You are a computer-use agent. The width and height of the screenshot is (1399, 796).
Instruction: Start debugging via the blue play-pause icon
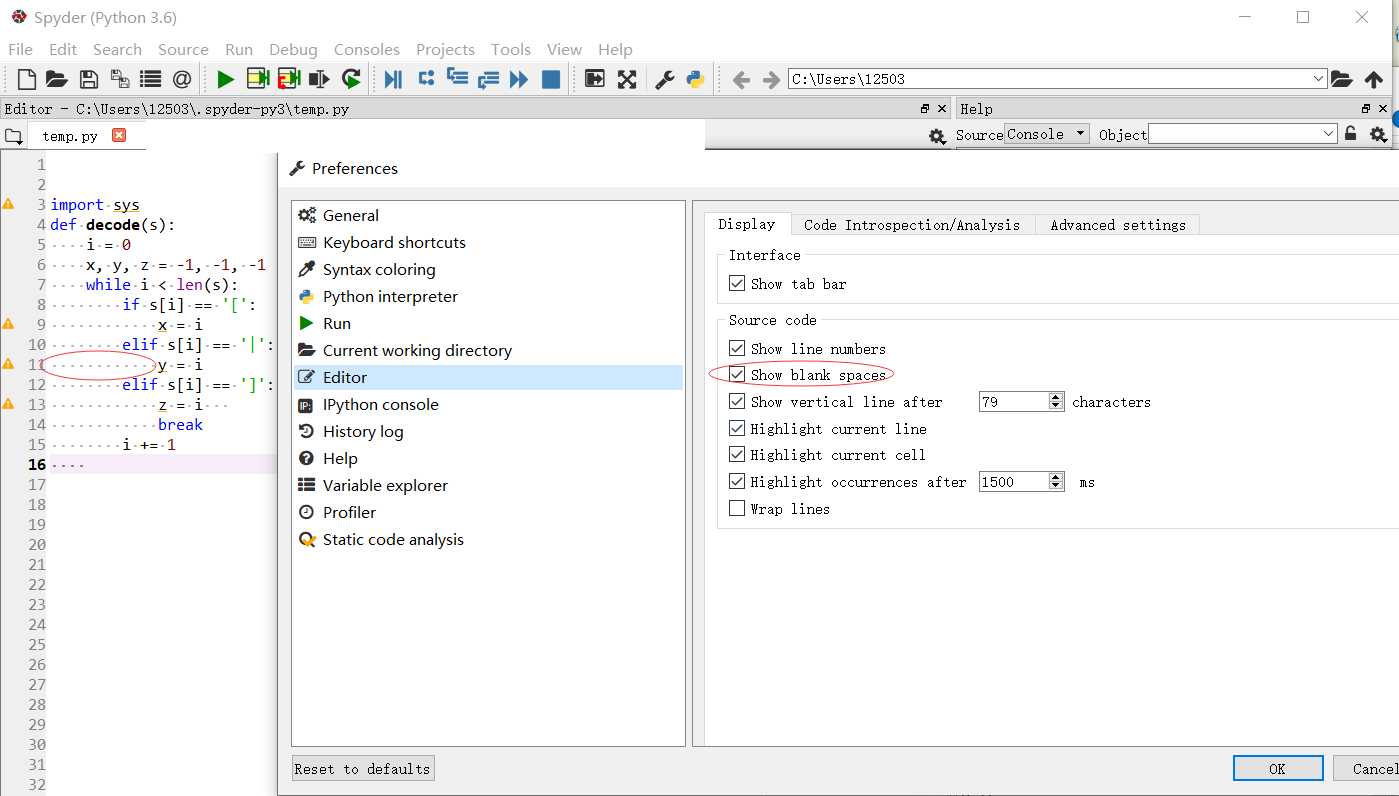[393, 79]
